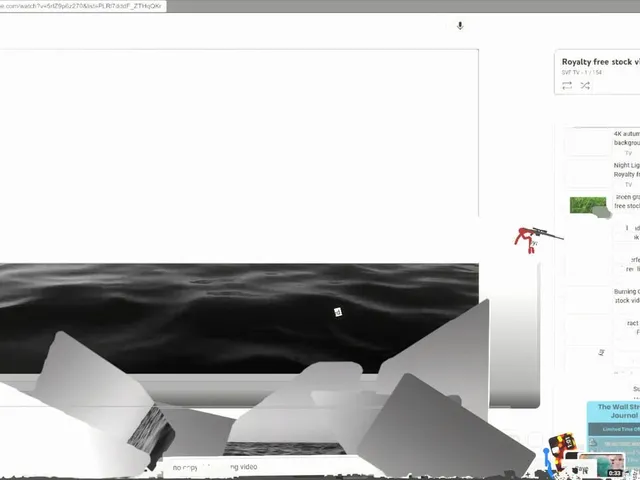Click the video thumbnail showing 0:33 duration
This screenshot has height=480, width=640.
click(x=602, y=465)
